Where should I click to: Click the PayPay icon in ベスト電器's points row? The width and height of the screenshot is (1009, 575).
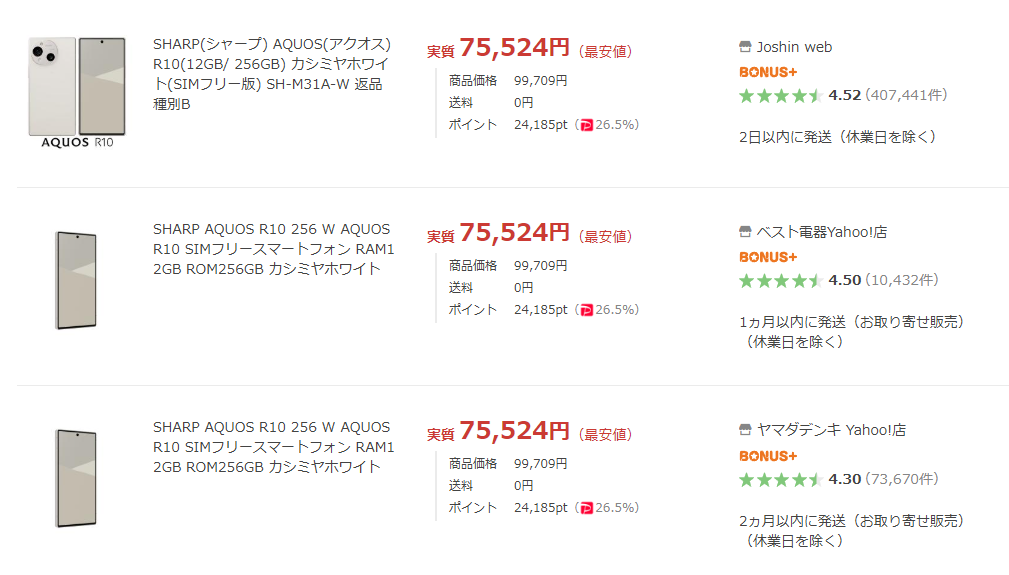coord(586,310)
